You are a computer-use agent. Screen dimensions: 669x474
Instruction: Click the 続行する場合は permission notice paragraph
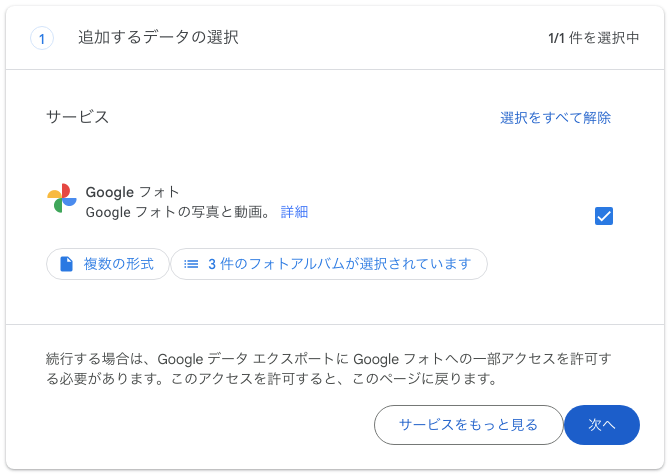pos(329,369)
